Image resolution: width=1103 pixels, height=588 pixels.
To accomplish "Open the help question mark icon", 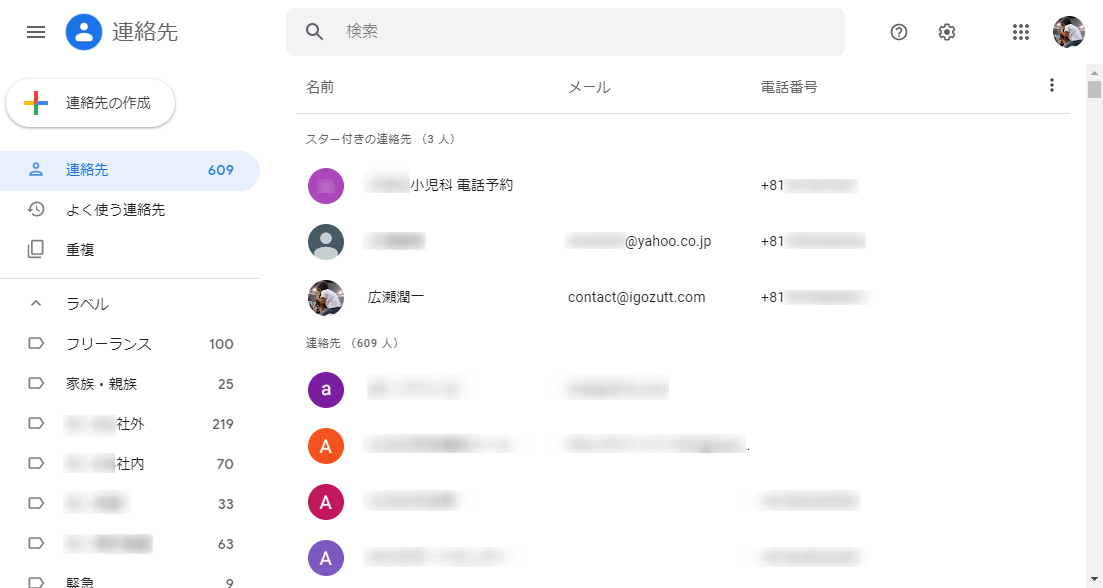I will [x=899, y=32].
